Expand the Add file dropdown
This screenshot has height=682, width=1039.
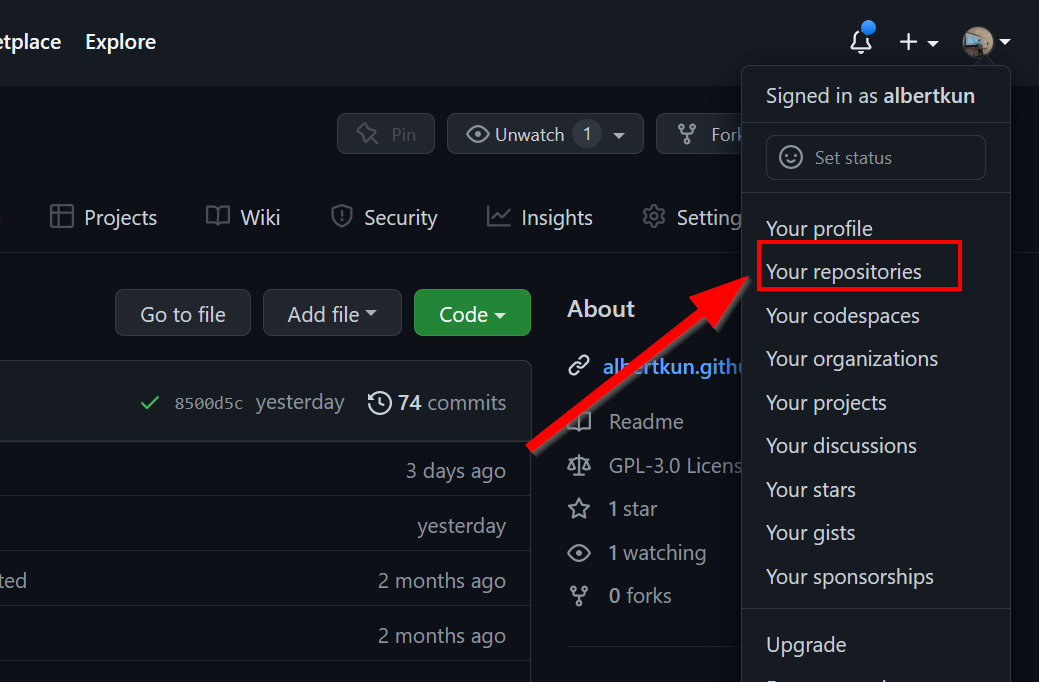pyautogui.click(x=332, y=314)
